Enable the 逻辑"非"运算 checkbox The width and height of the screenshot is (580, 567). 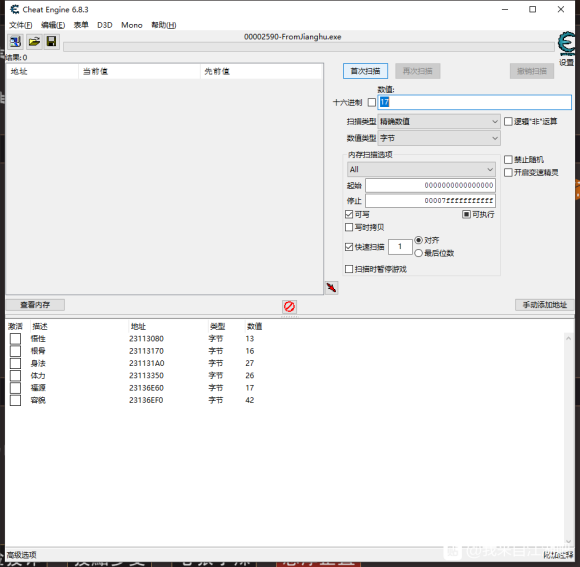pos(508,121)
